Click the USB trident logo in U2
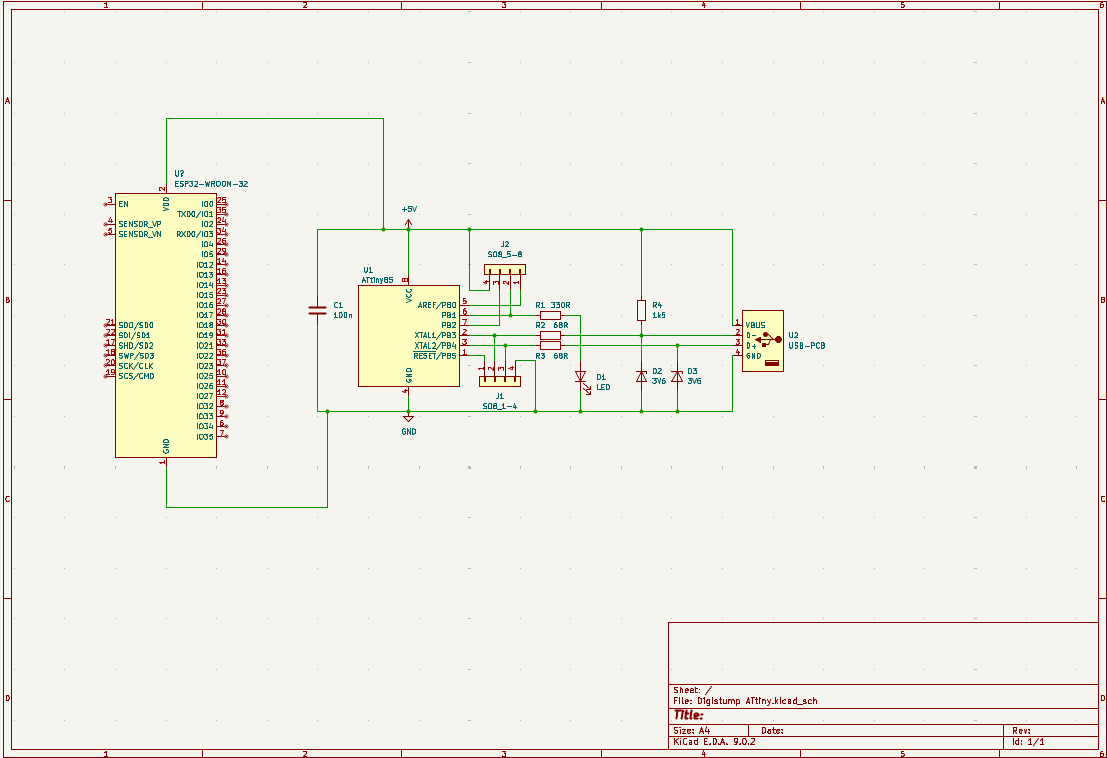The height and width of the screenshot is (758, 1108). (768, 340)
